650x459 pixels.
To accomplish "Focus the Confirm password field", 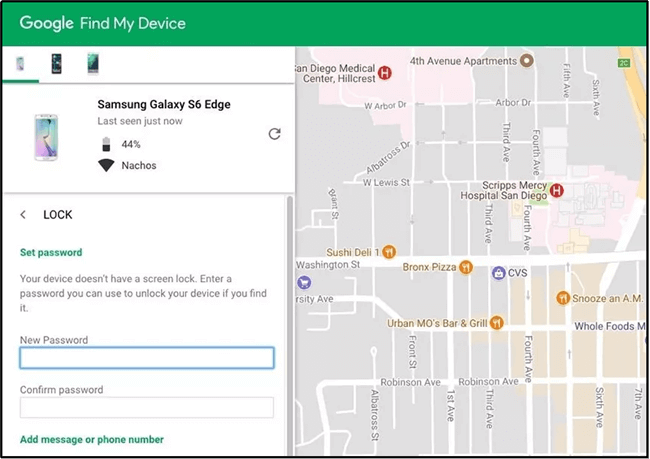I will [x=146, y=407].
